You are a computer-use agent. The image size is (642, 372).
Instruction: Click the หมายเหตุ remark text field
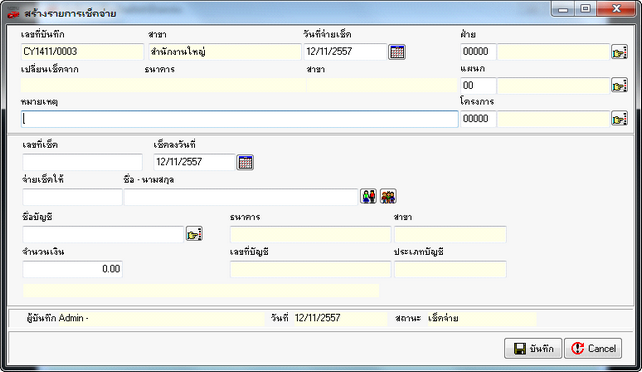coord(240,119)
